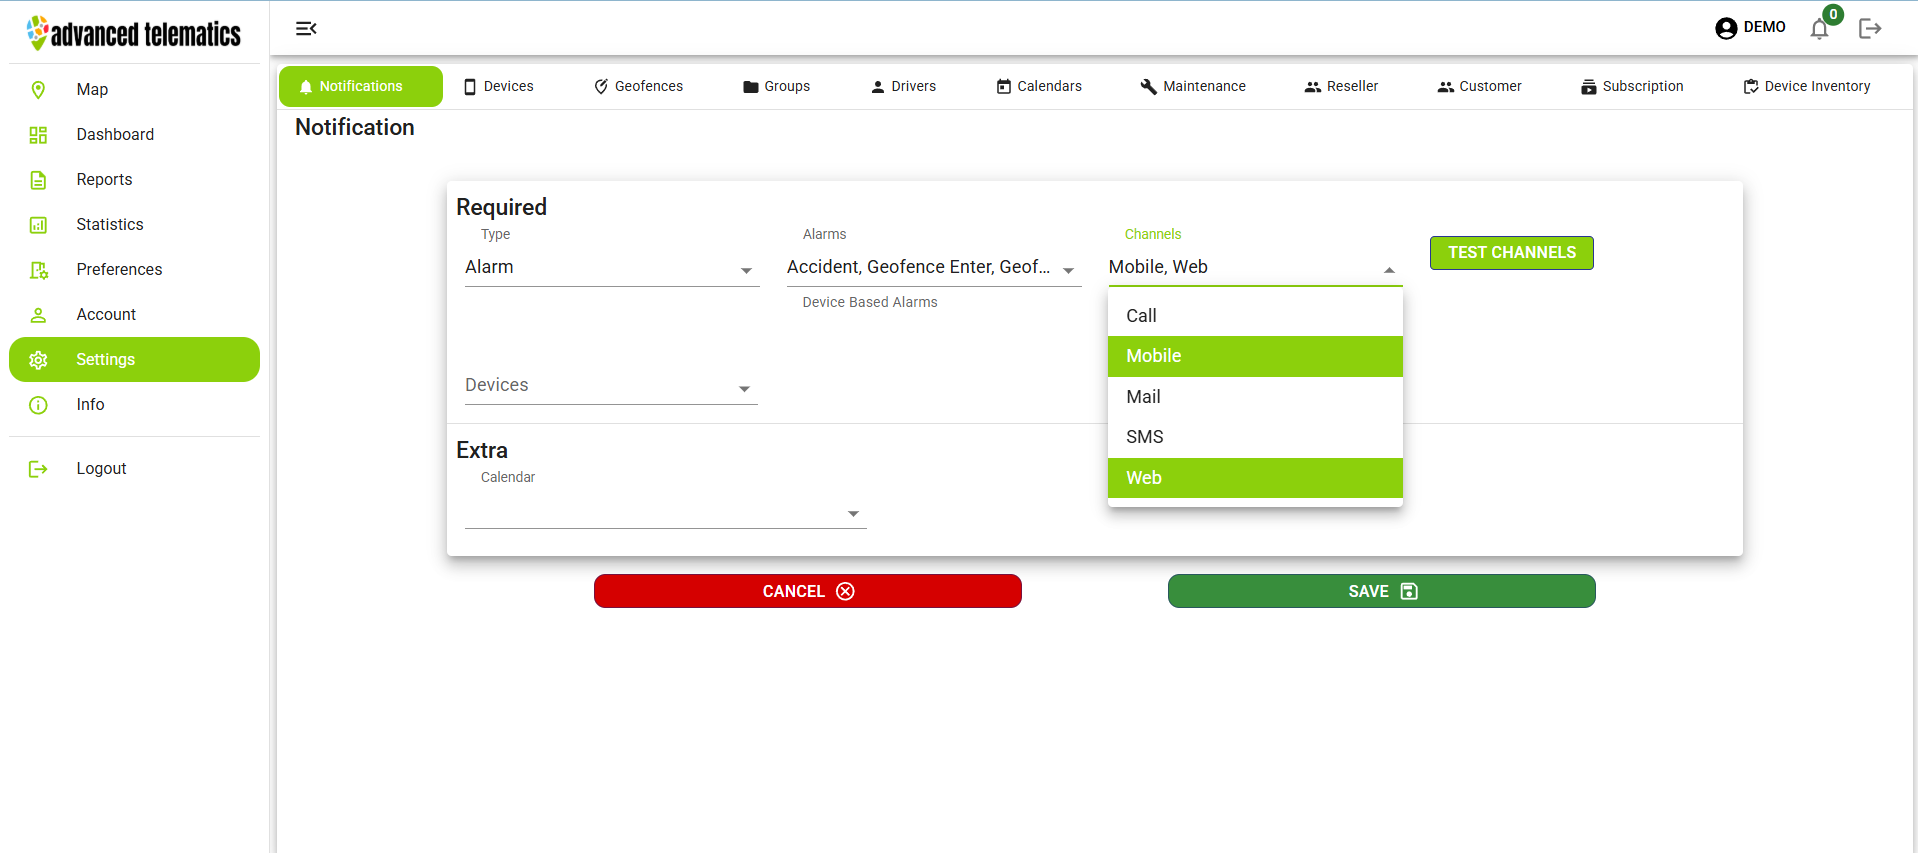Click the Geofences tab icon
The image size is (1918, 853).
[x=601, y=87]
